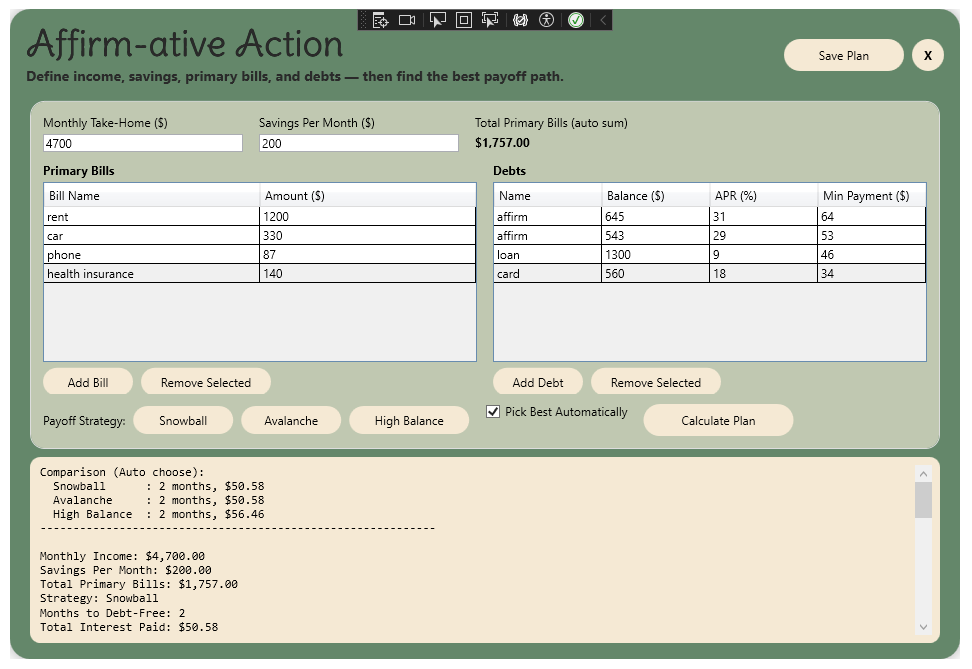Activate the Select Element pointer tool
The image size is (972, 669).
click(437, 20)
